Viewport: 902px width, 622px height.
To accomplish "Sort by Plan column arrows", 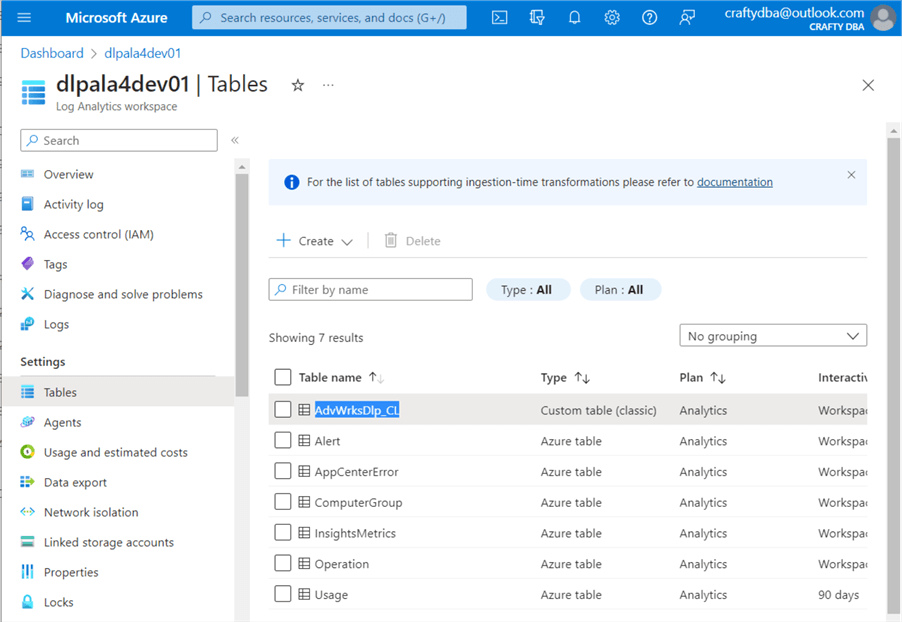I will (718, 377).
